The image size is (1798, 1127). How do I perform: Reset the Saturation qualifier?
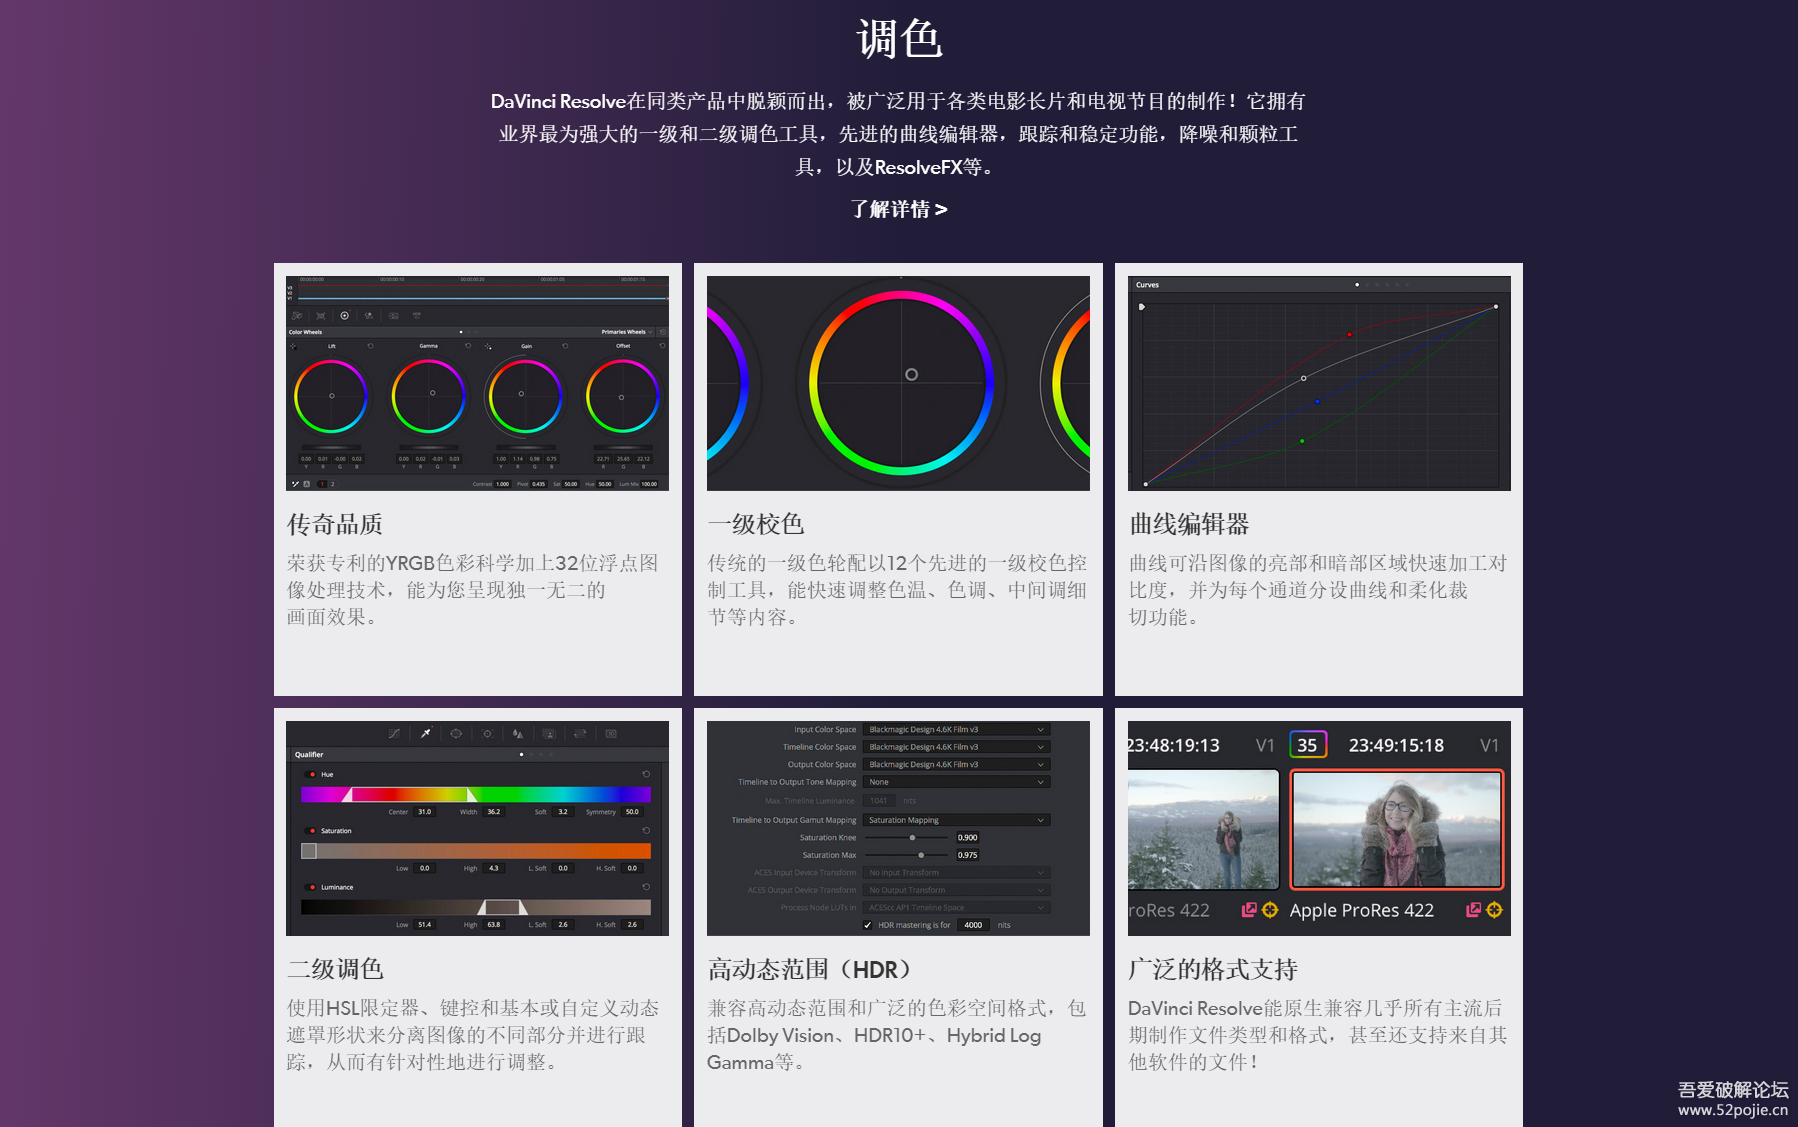click(x=646, y=830)
